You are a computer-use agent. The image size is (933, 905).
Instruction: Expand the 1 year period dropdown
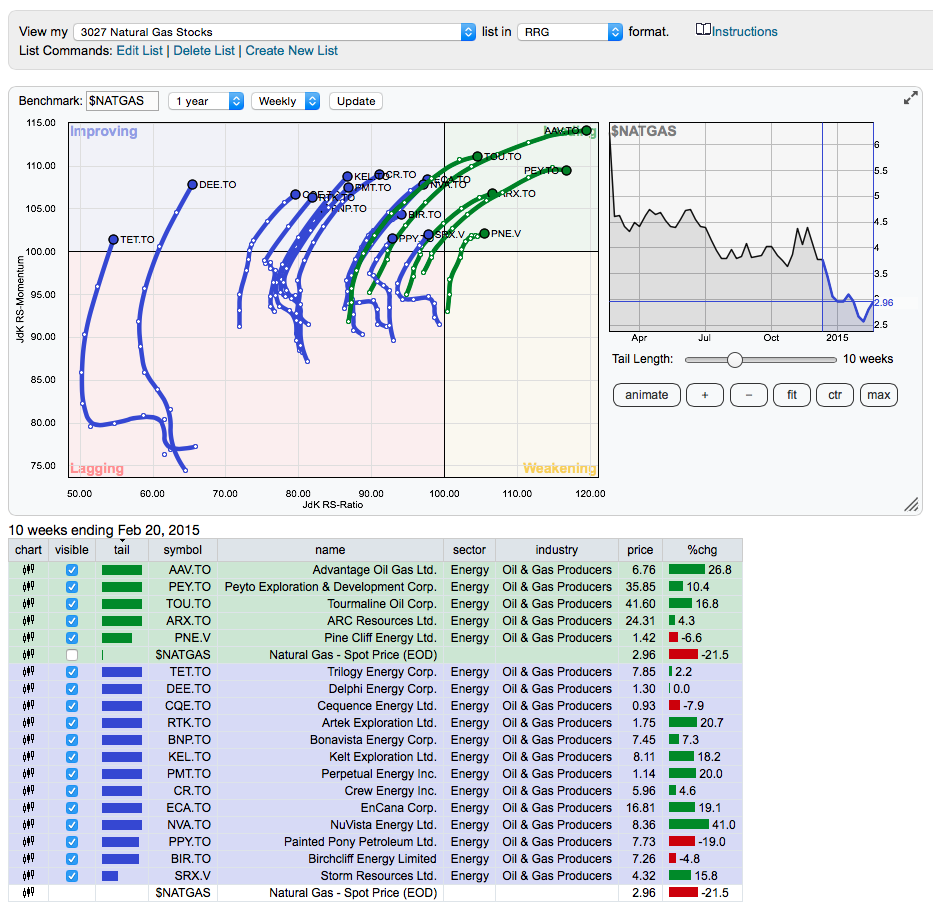click(x=206, y=101)
